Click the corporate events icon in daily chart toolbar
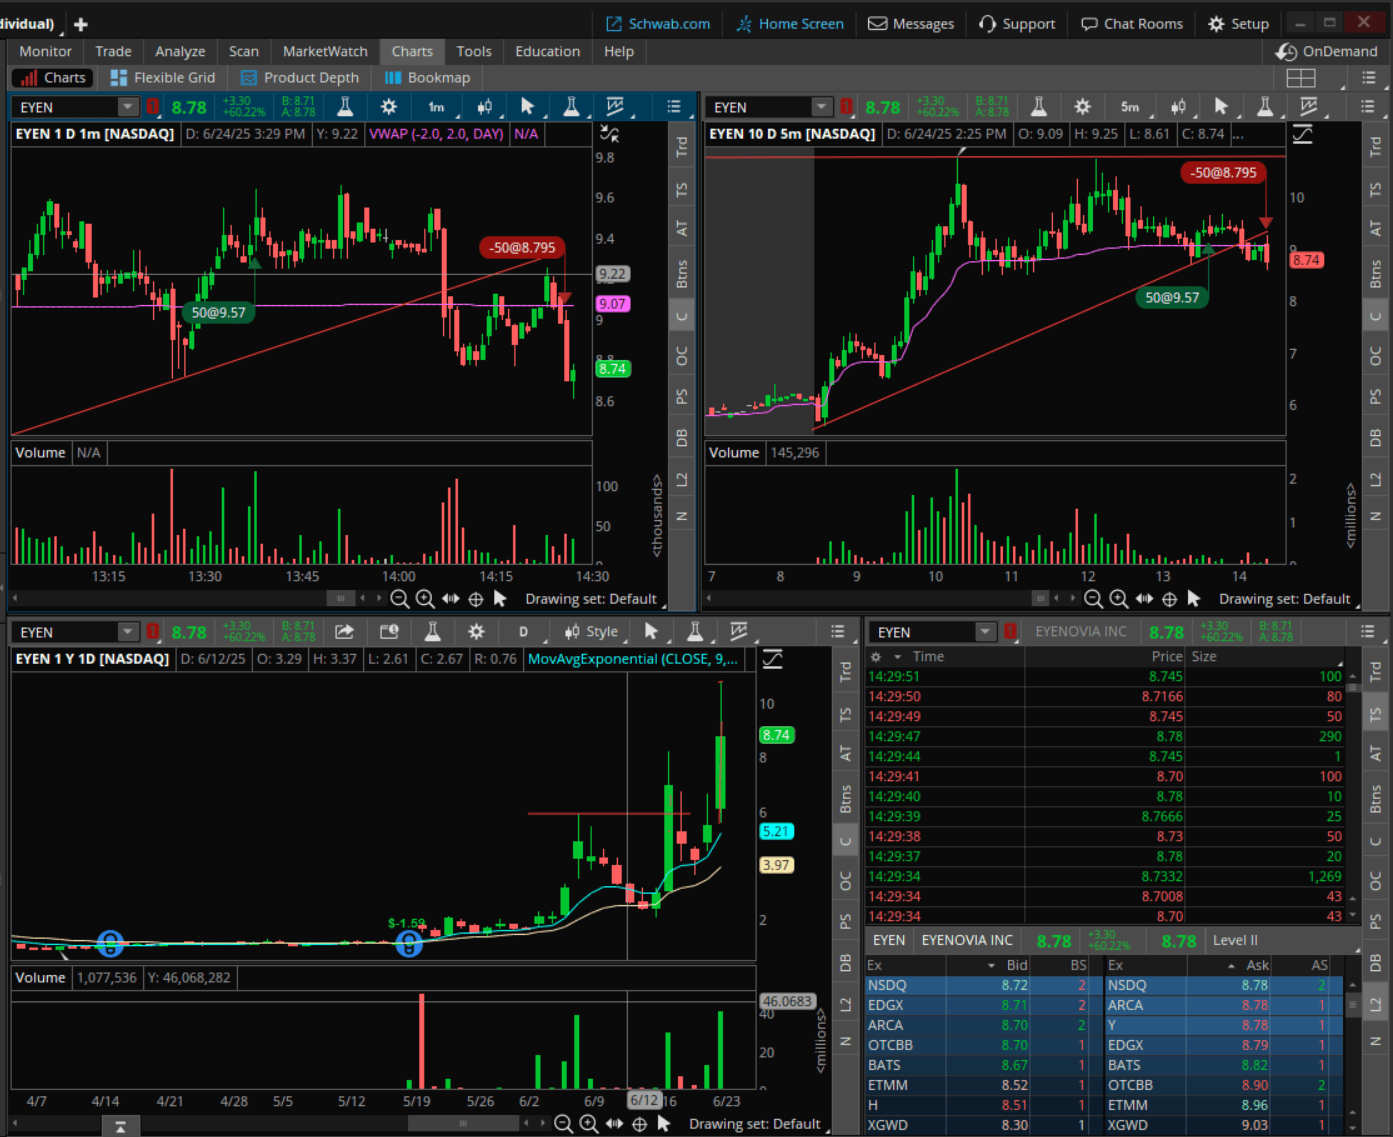This screenshot has height=1137, width=1393. [x=389, y=631]
